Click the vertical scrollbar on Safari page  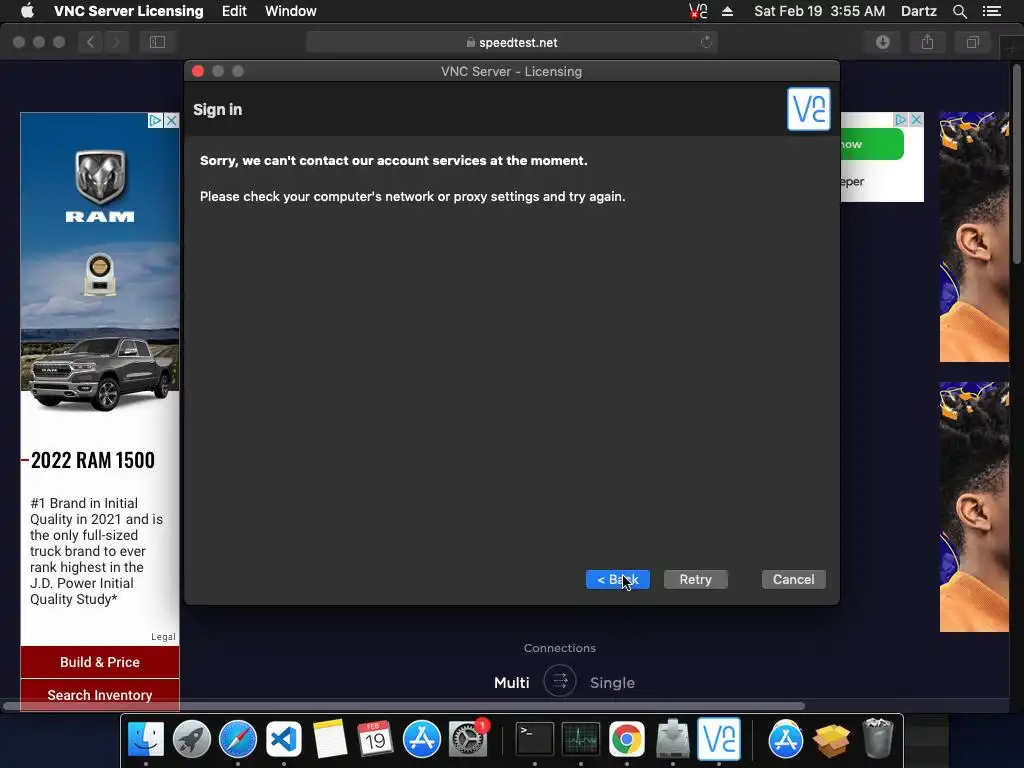point(1017,163)
